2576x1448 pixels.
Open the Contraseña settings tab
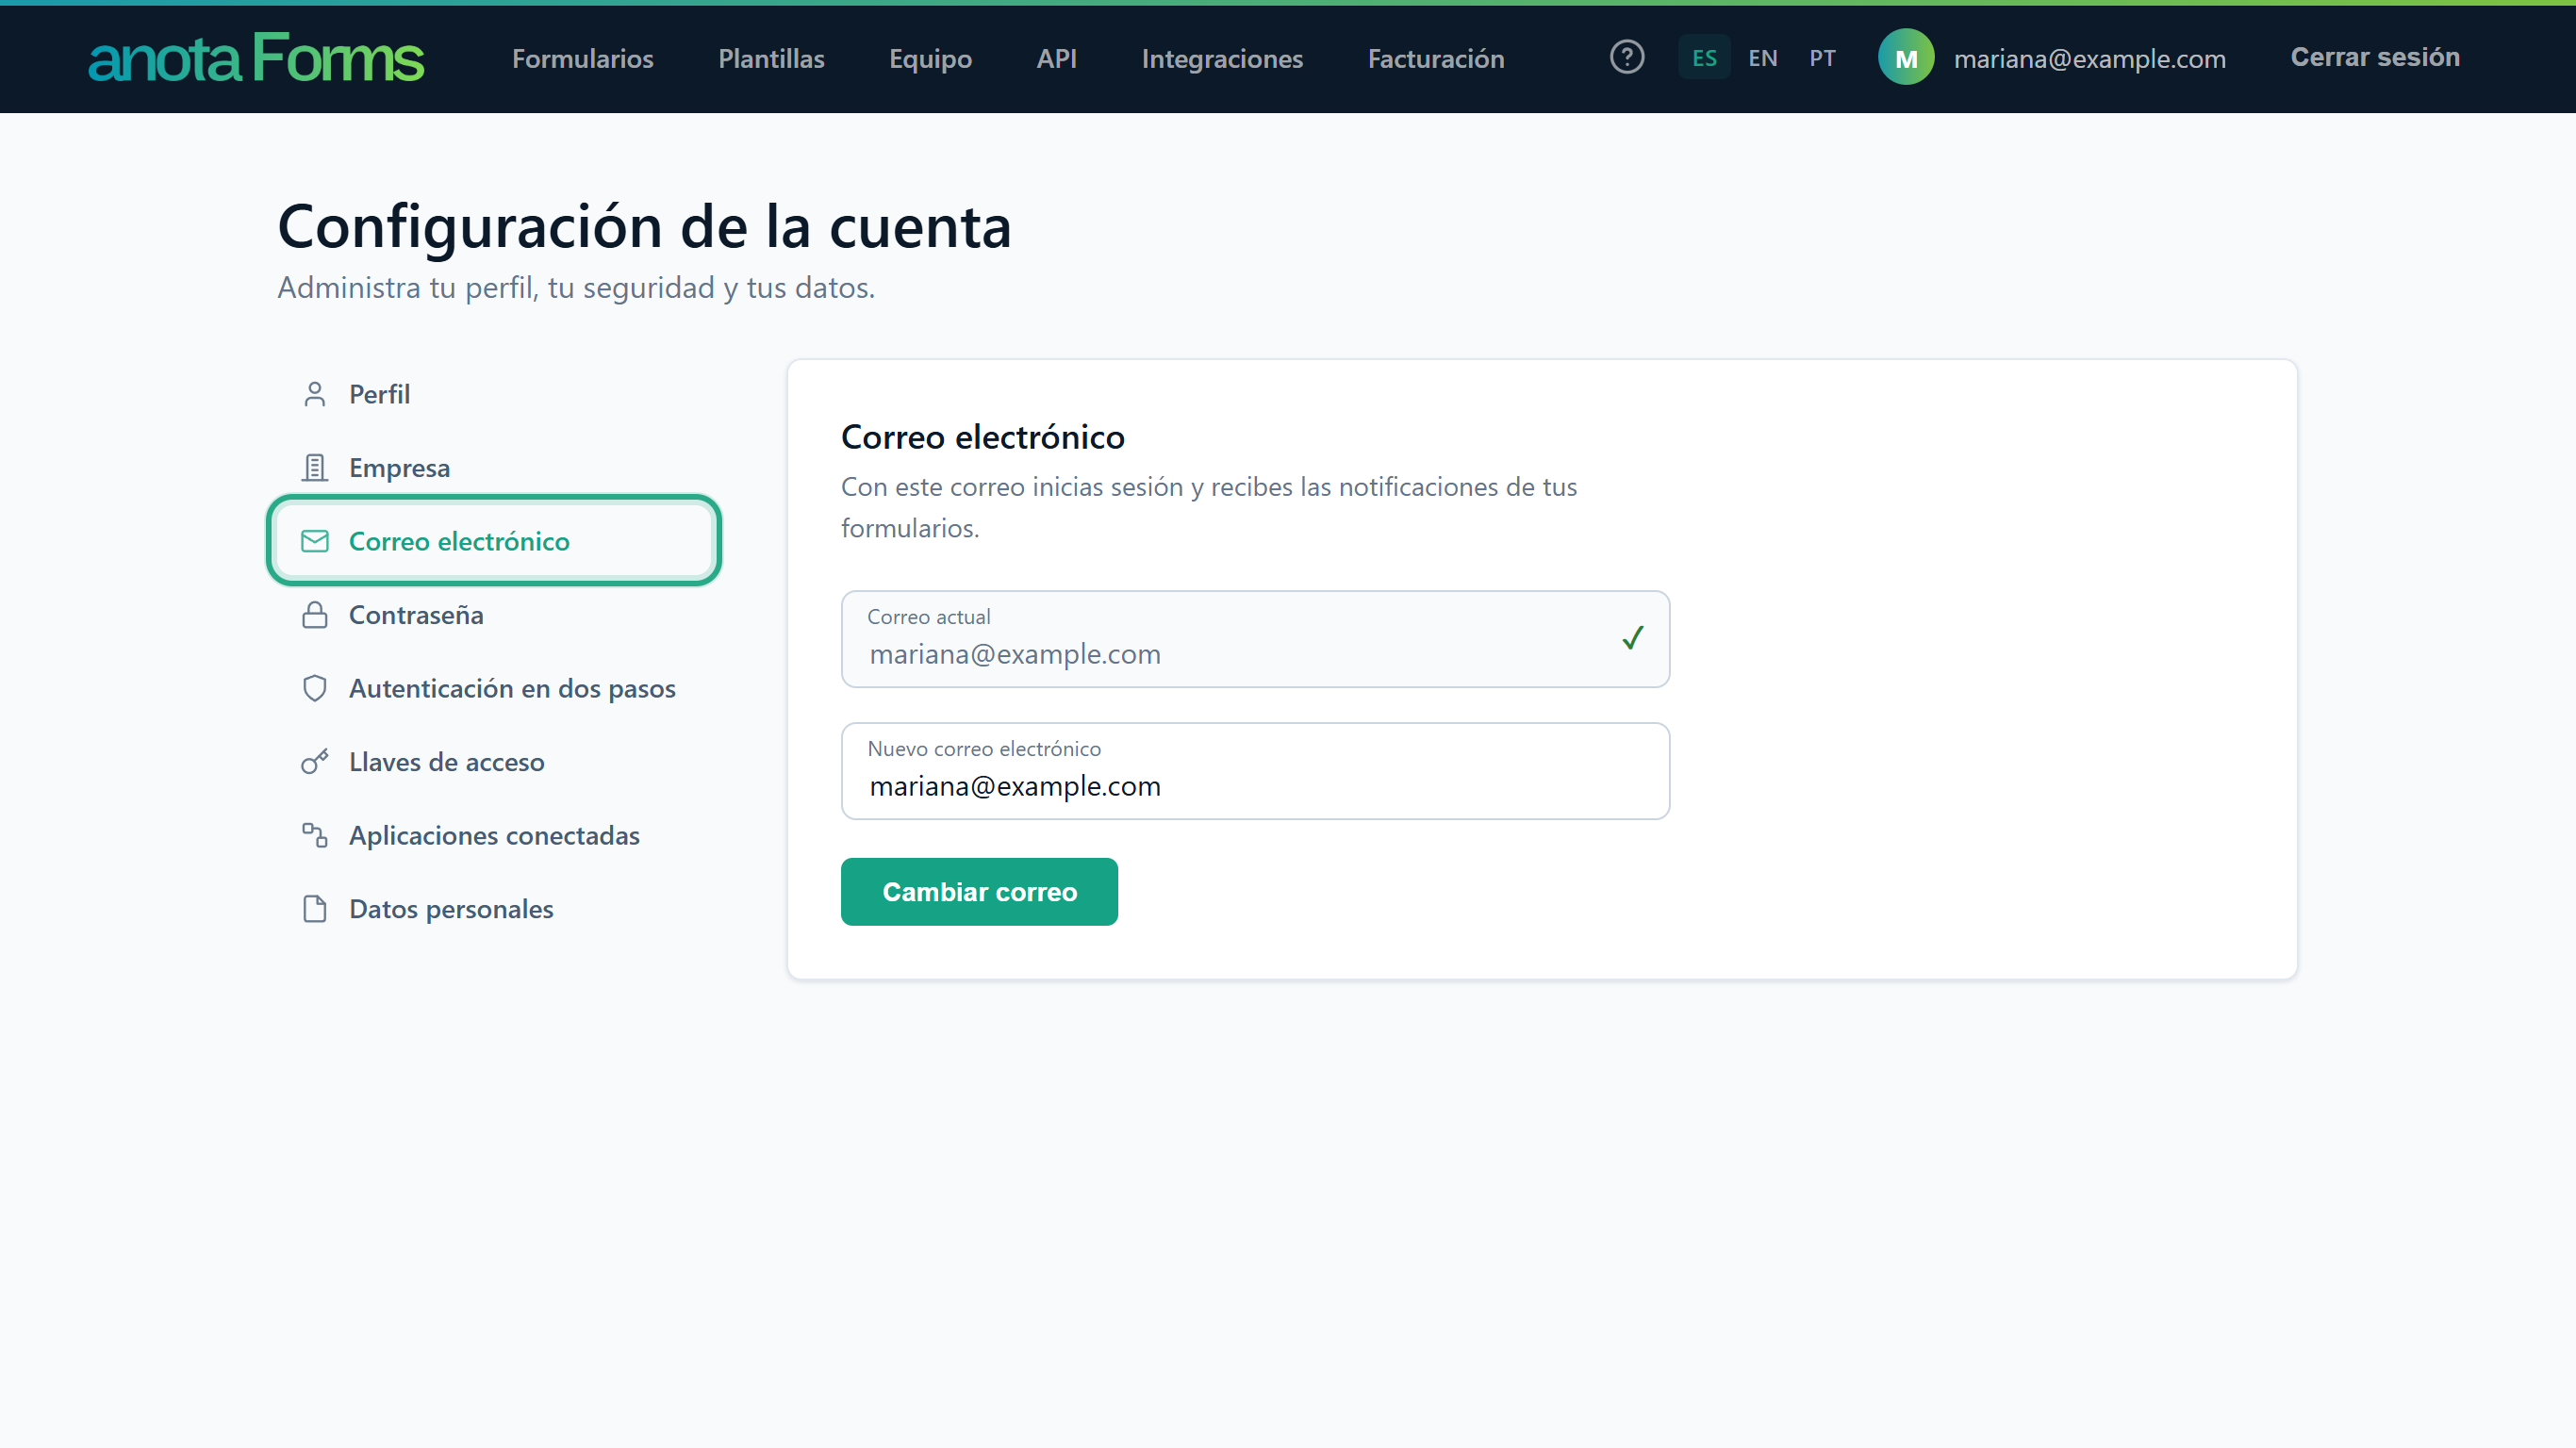pos(494,614)
